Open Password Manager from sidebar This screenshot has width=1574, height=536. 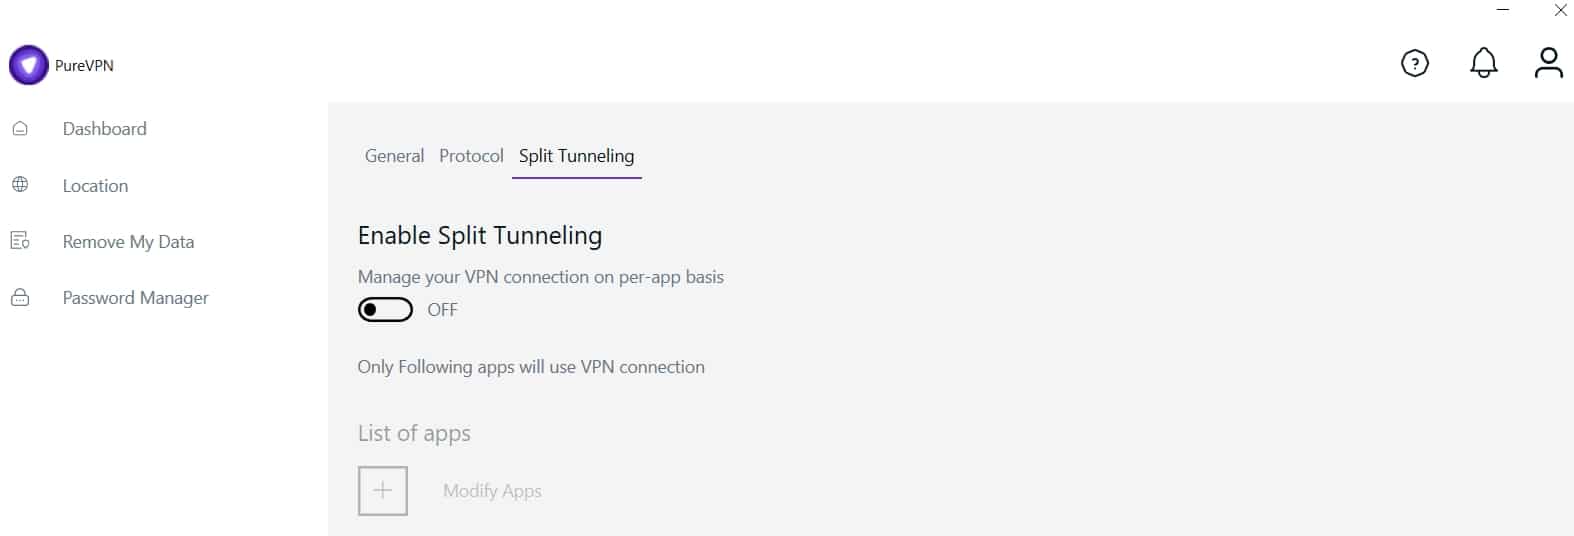point(136,298)
